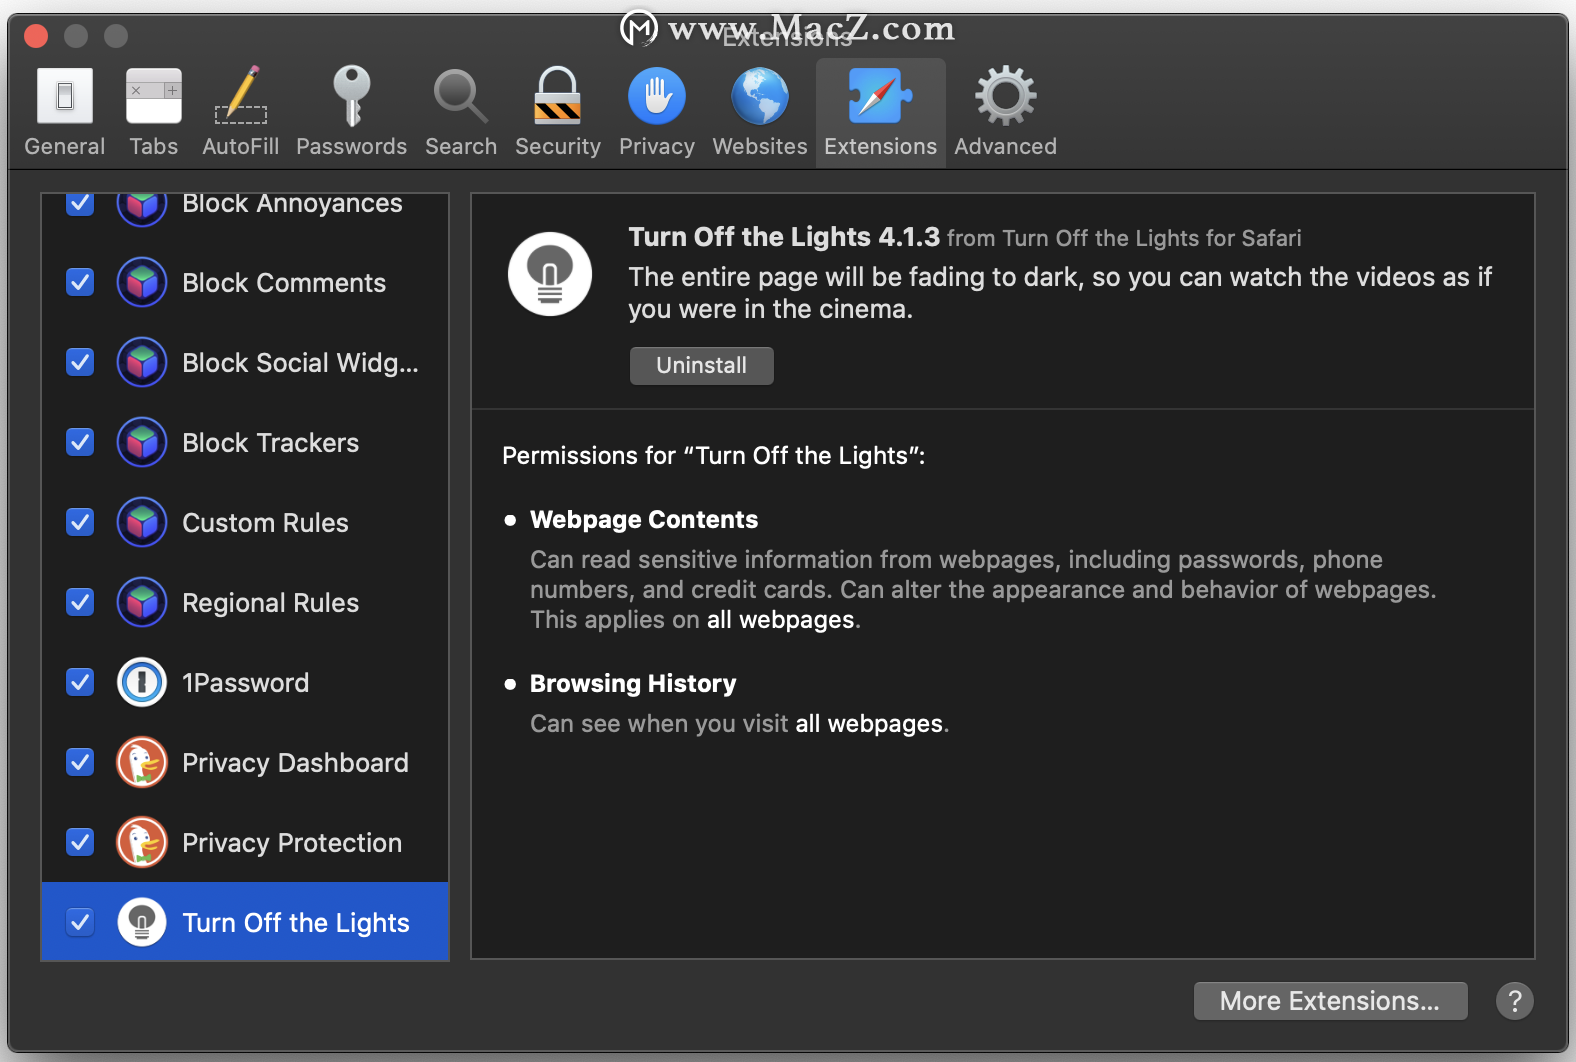
Task: Select the Block Annoyances row text
Action: (292, 203)
